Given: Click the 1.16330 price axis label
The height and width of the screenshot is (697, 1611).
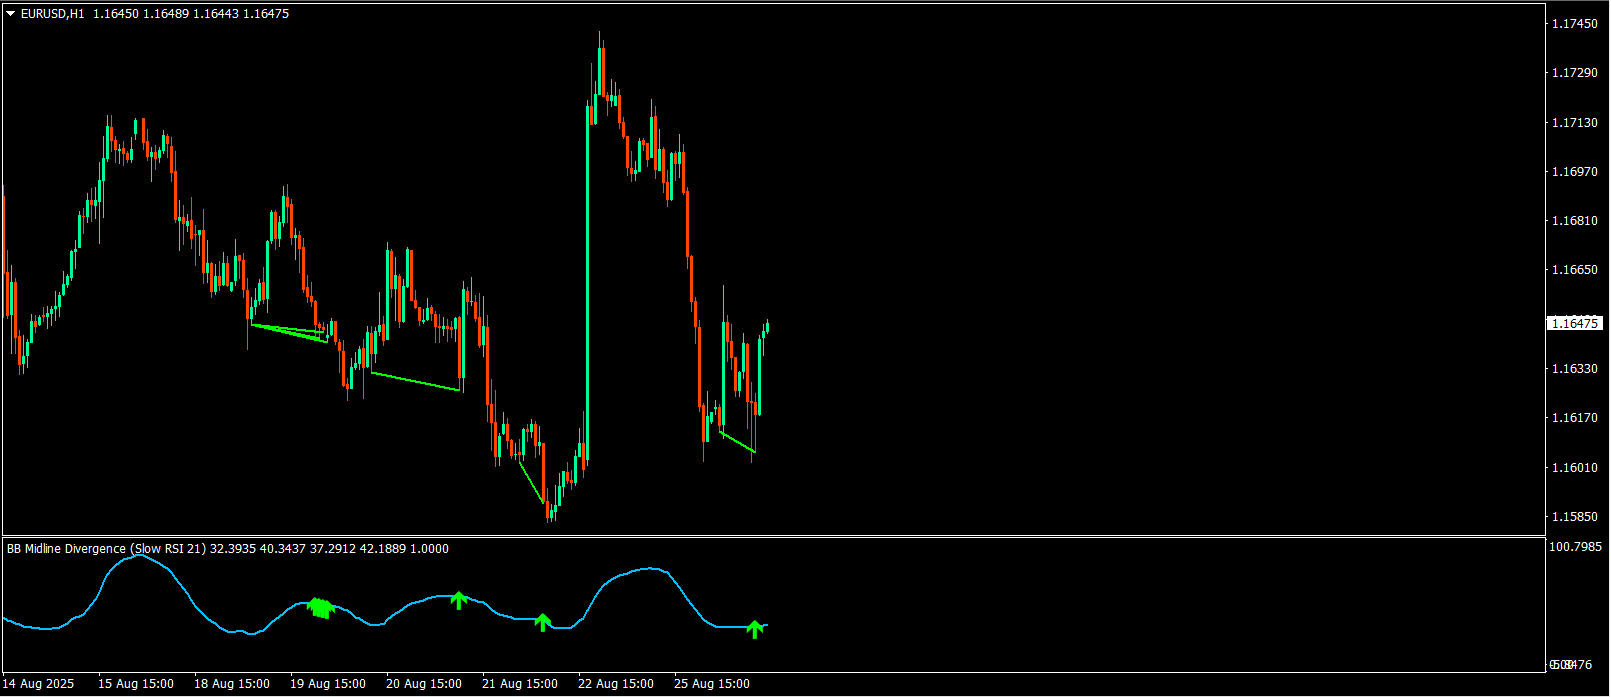Looking at the screenshot, I should 1574,369.
